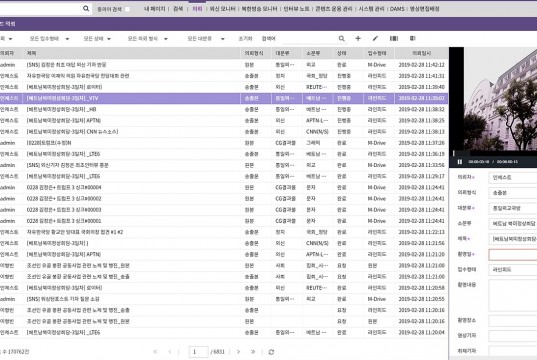The height and width of the screenshot is (360, 537).
Task: Open the 내 페이지 menu
Action: tap(154, 9)
